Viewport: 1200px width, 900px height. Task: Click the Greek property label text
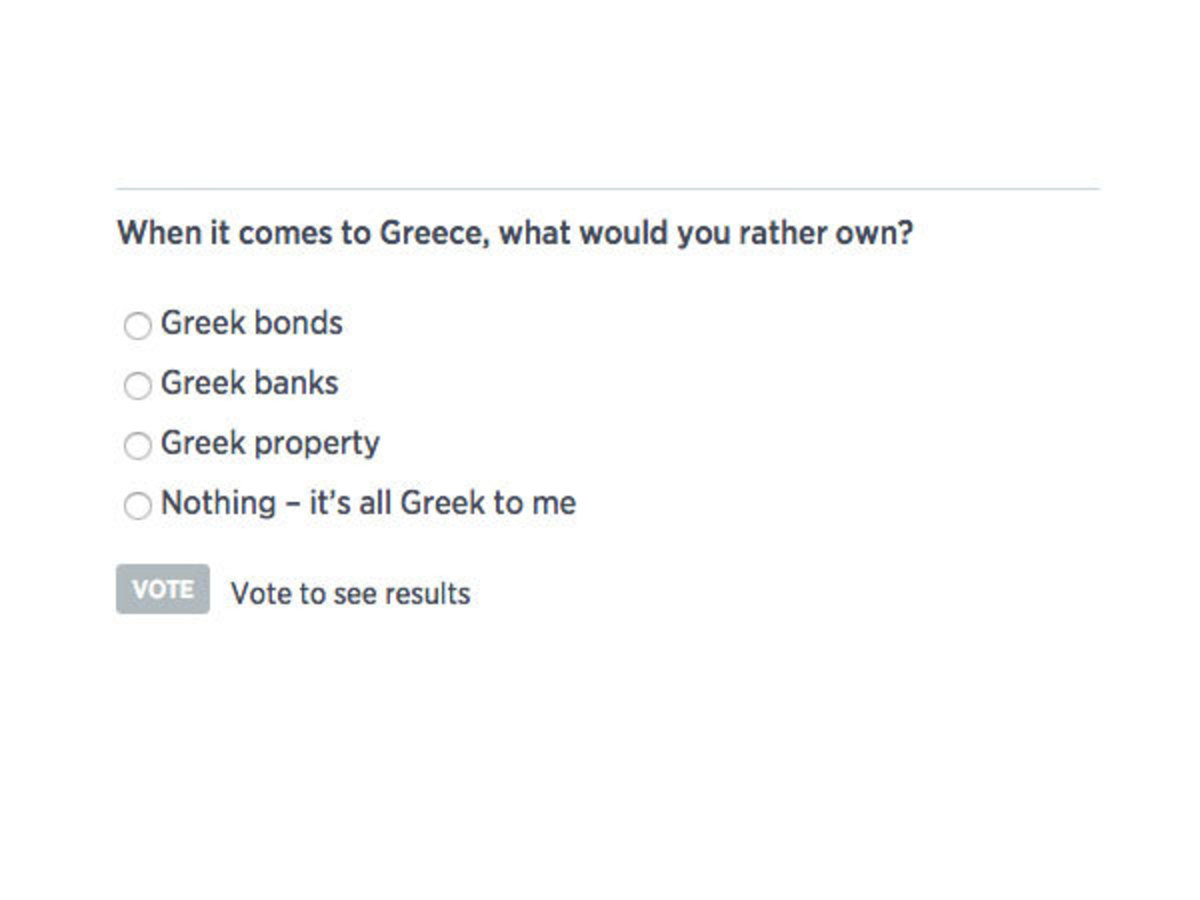(x=269, y=443)
